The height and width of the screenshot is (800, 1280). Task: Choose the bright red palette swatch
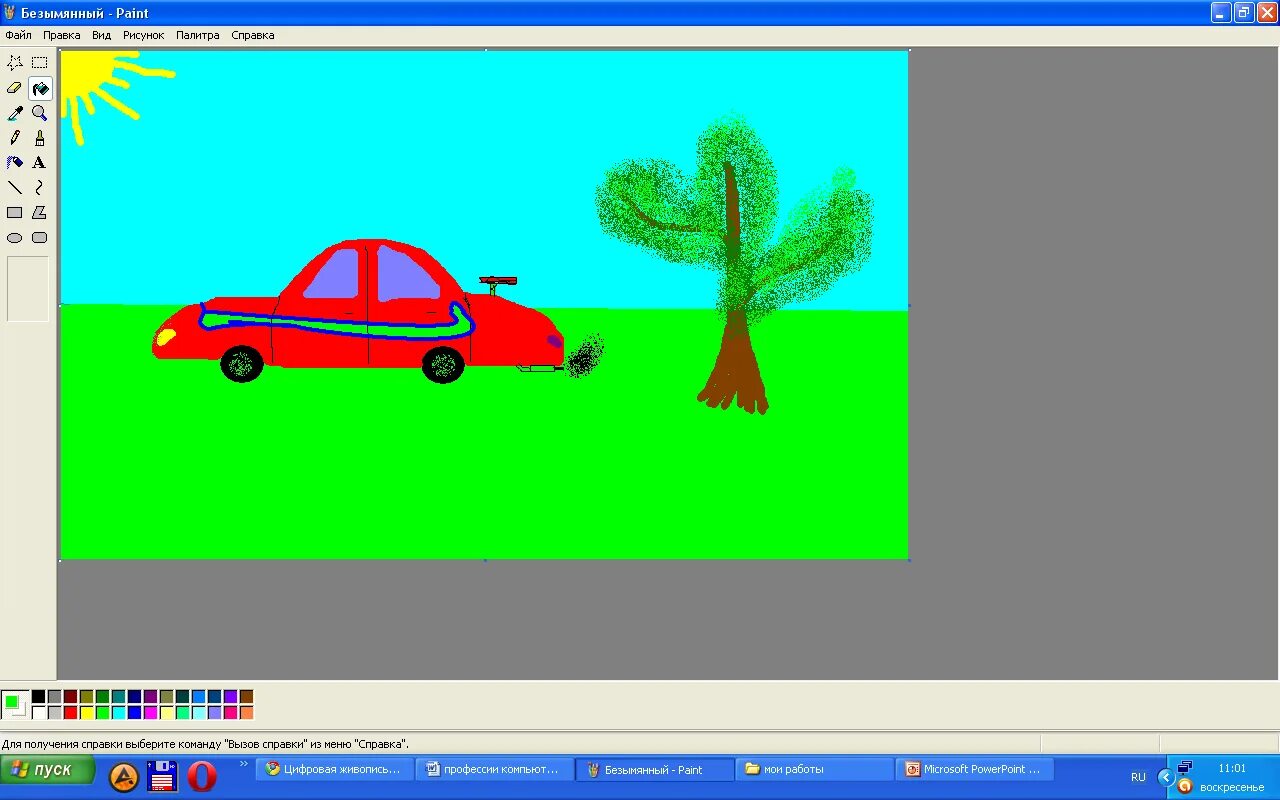point(70,712)
